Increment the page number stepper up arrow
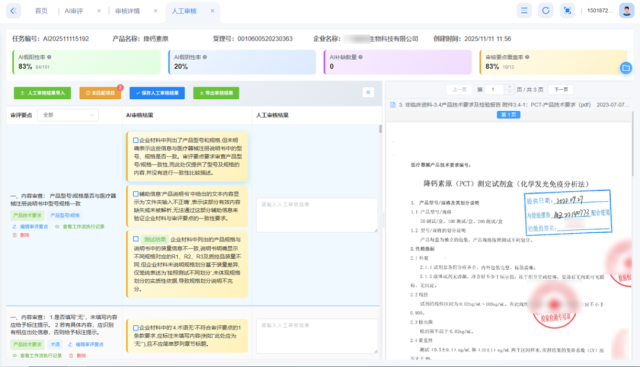640x367 pixels. (x=509, y=87)
